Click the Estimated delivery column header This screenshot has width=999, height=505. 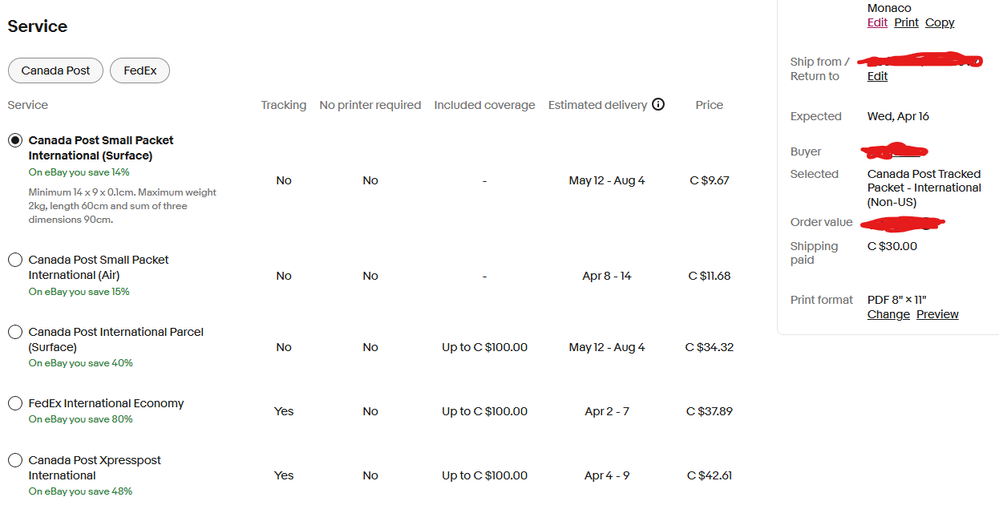[x=597, y=105]
